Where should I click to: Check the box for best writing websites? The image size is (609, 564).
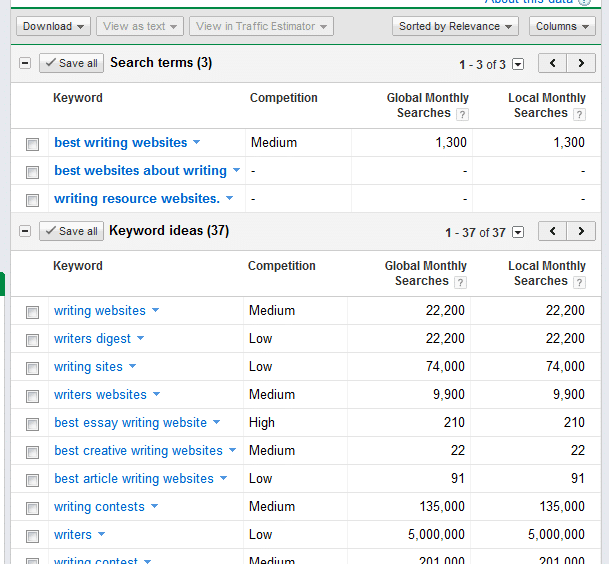(32, 144)
